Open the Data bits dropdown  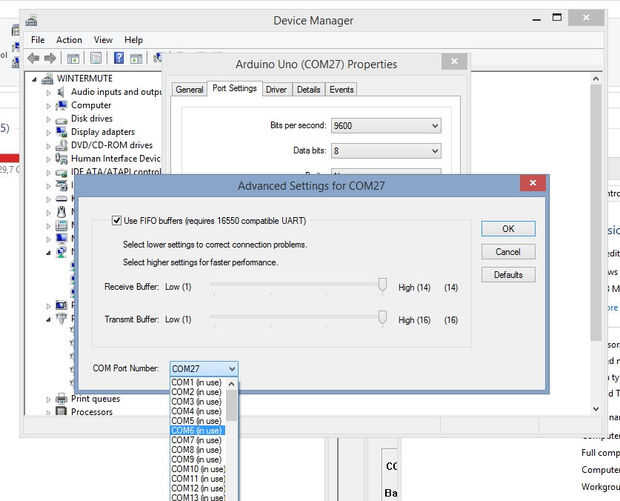[386, 151]
